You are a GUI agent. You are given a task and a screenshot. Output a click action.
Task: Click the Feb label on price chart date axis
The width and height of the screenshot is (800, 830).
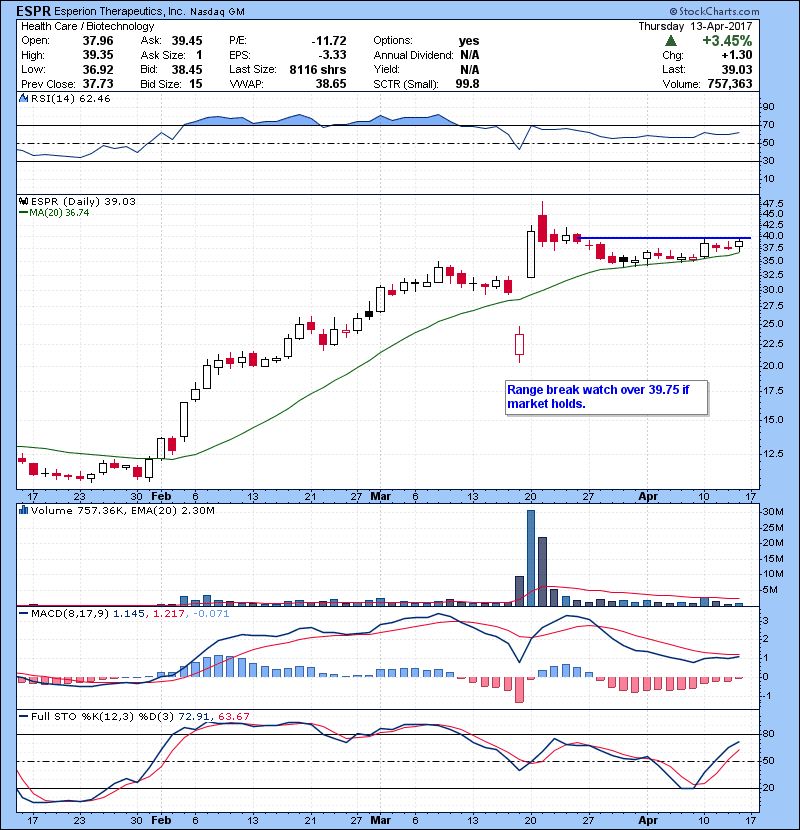pyautogui.click(x=161, y=497)
